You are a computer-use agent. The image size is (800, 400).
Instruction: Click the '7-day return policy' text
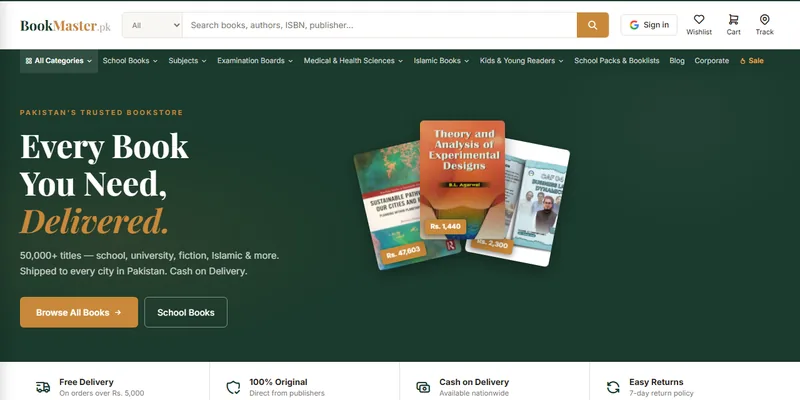click(661, 393)
